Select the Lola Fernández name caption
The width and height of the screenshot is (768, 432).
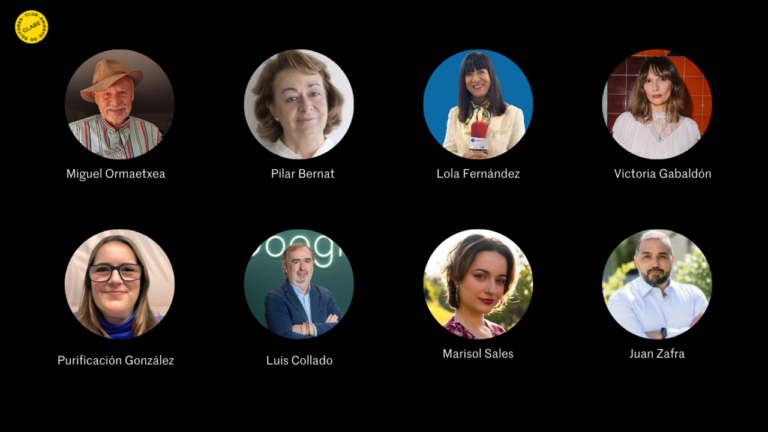tap(478, 174)
